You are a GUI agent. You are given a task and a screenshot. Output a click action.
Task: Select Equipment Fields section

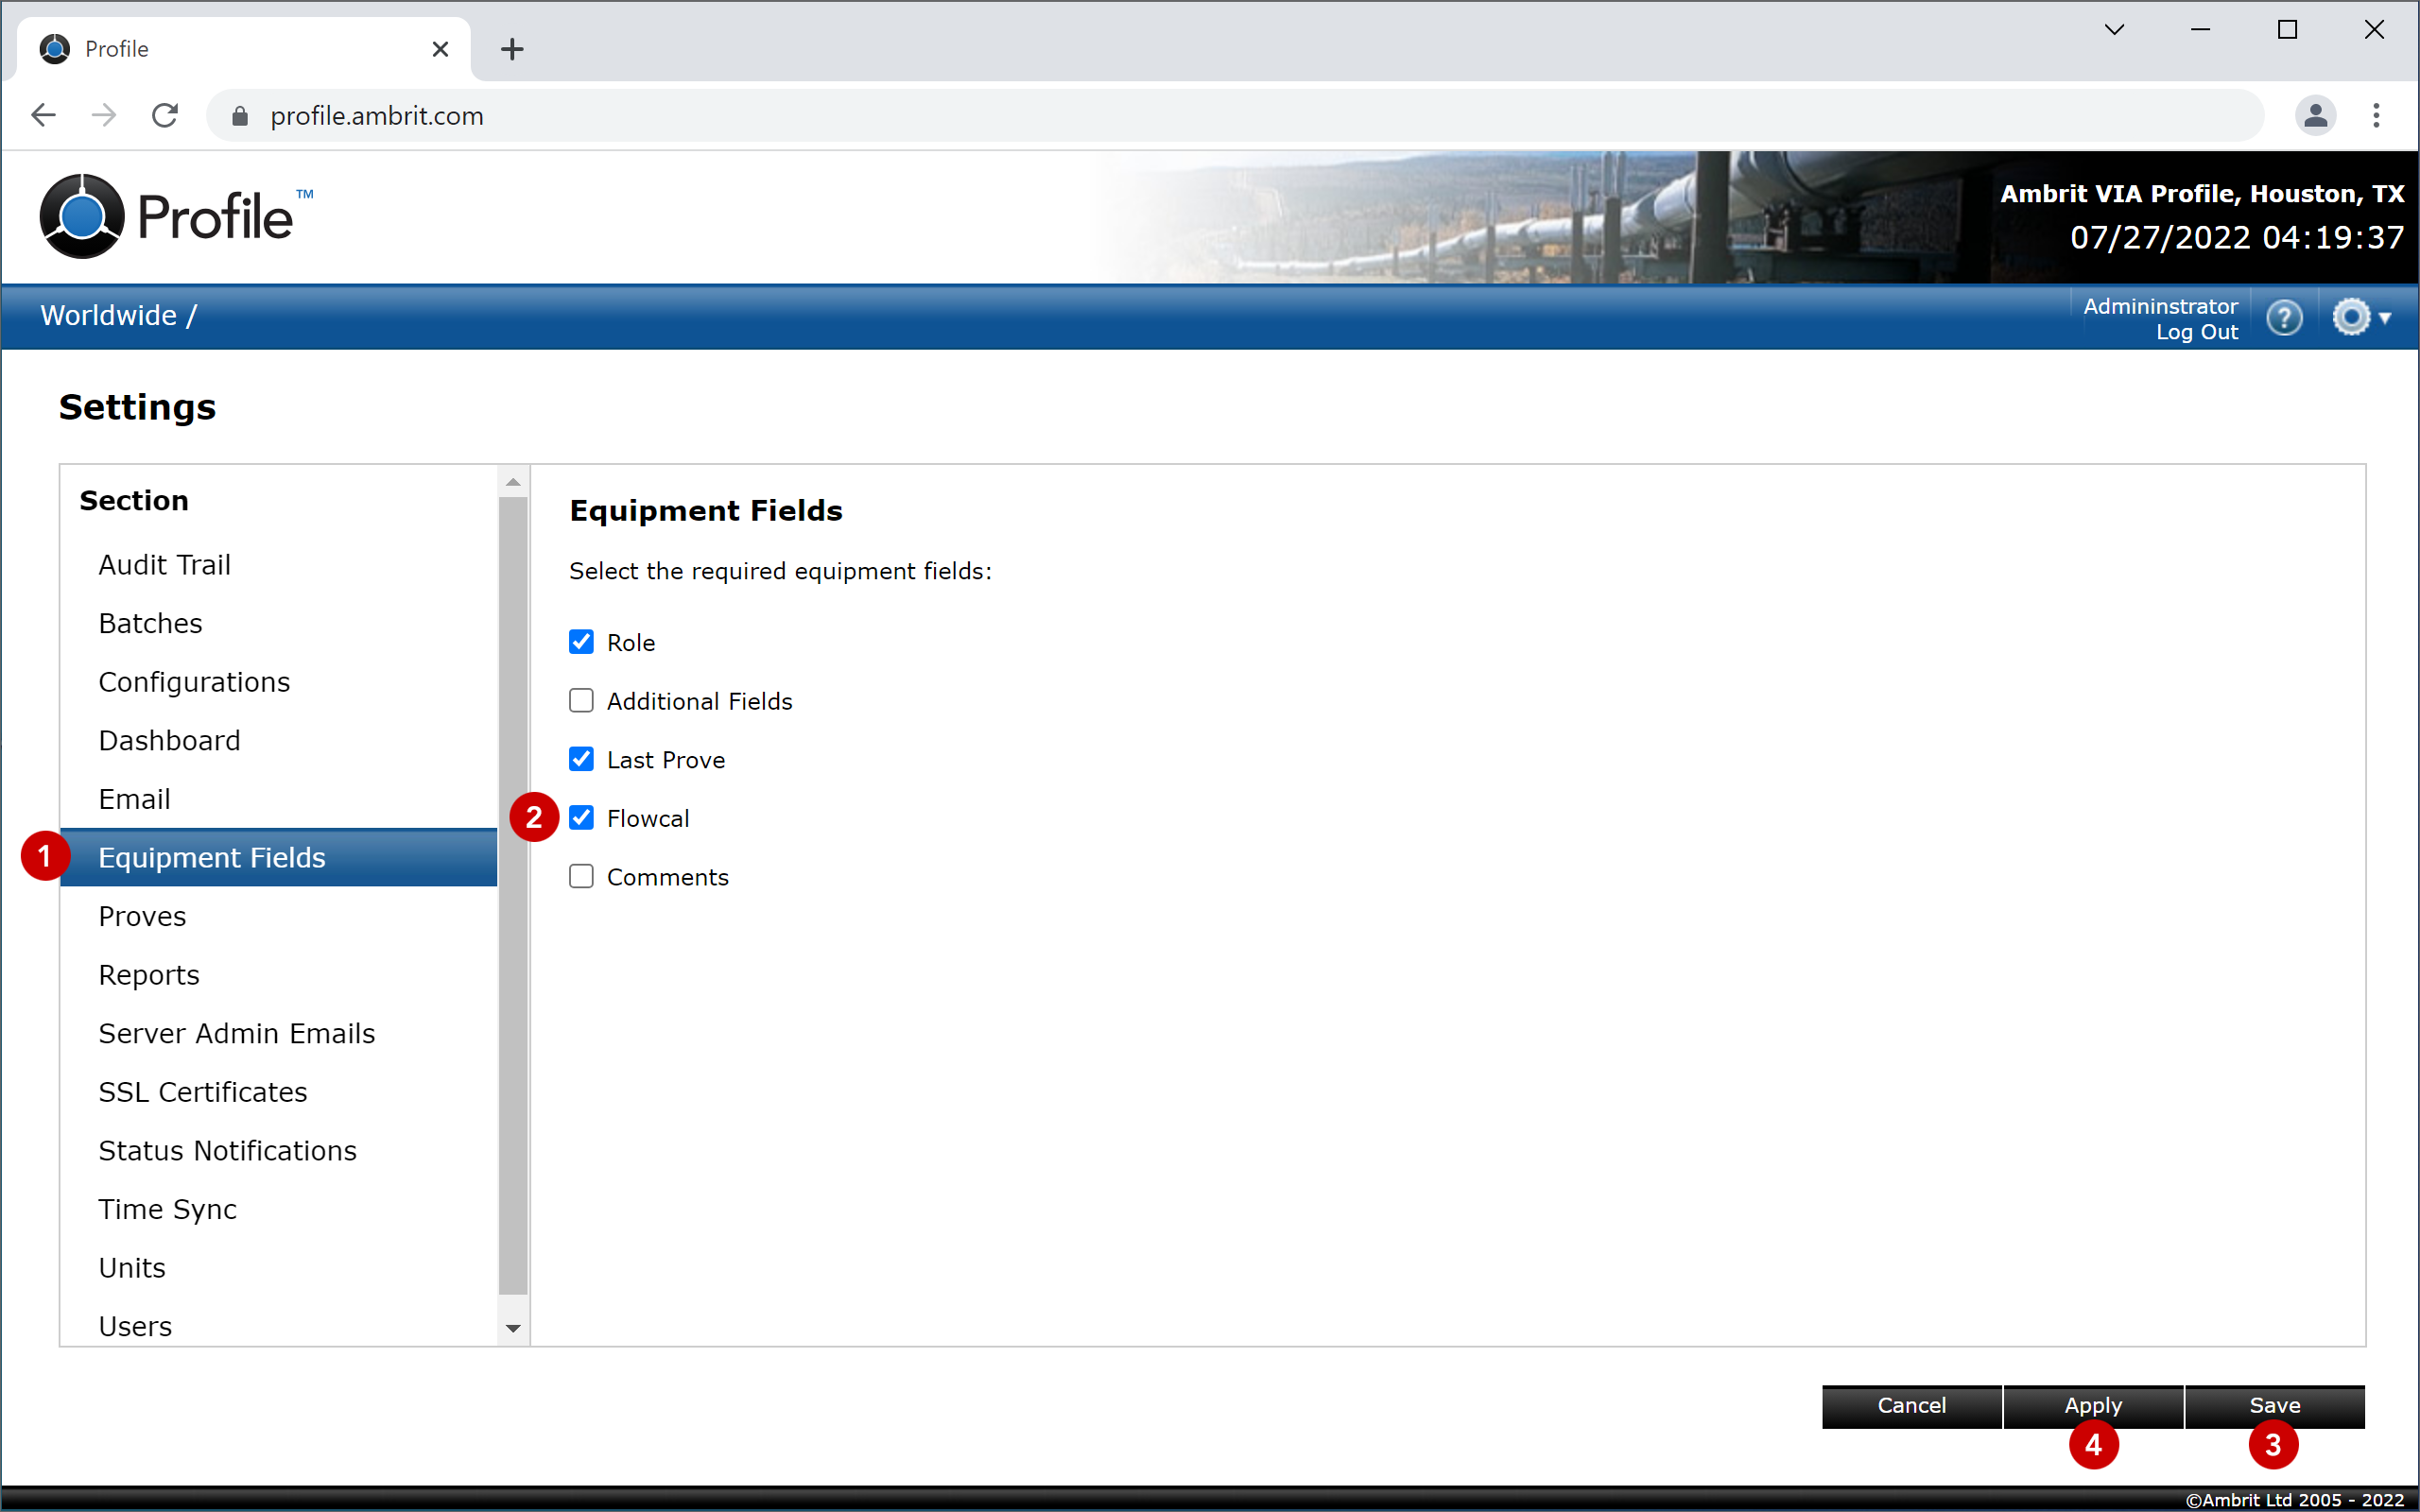pos(279,858)
